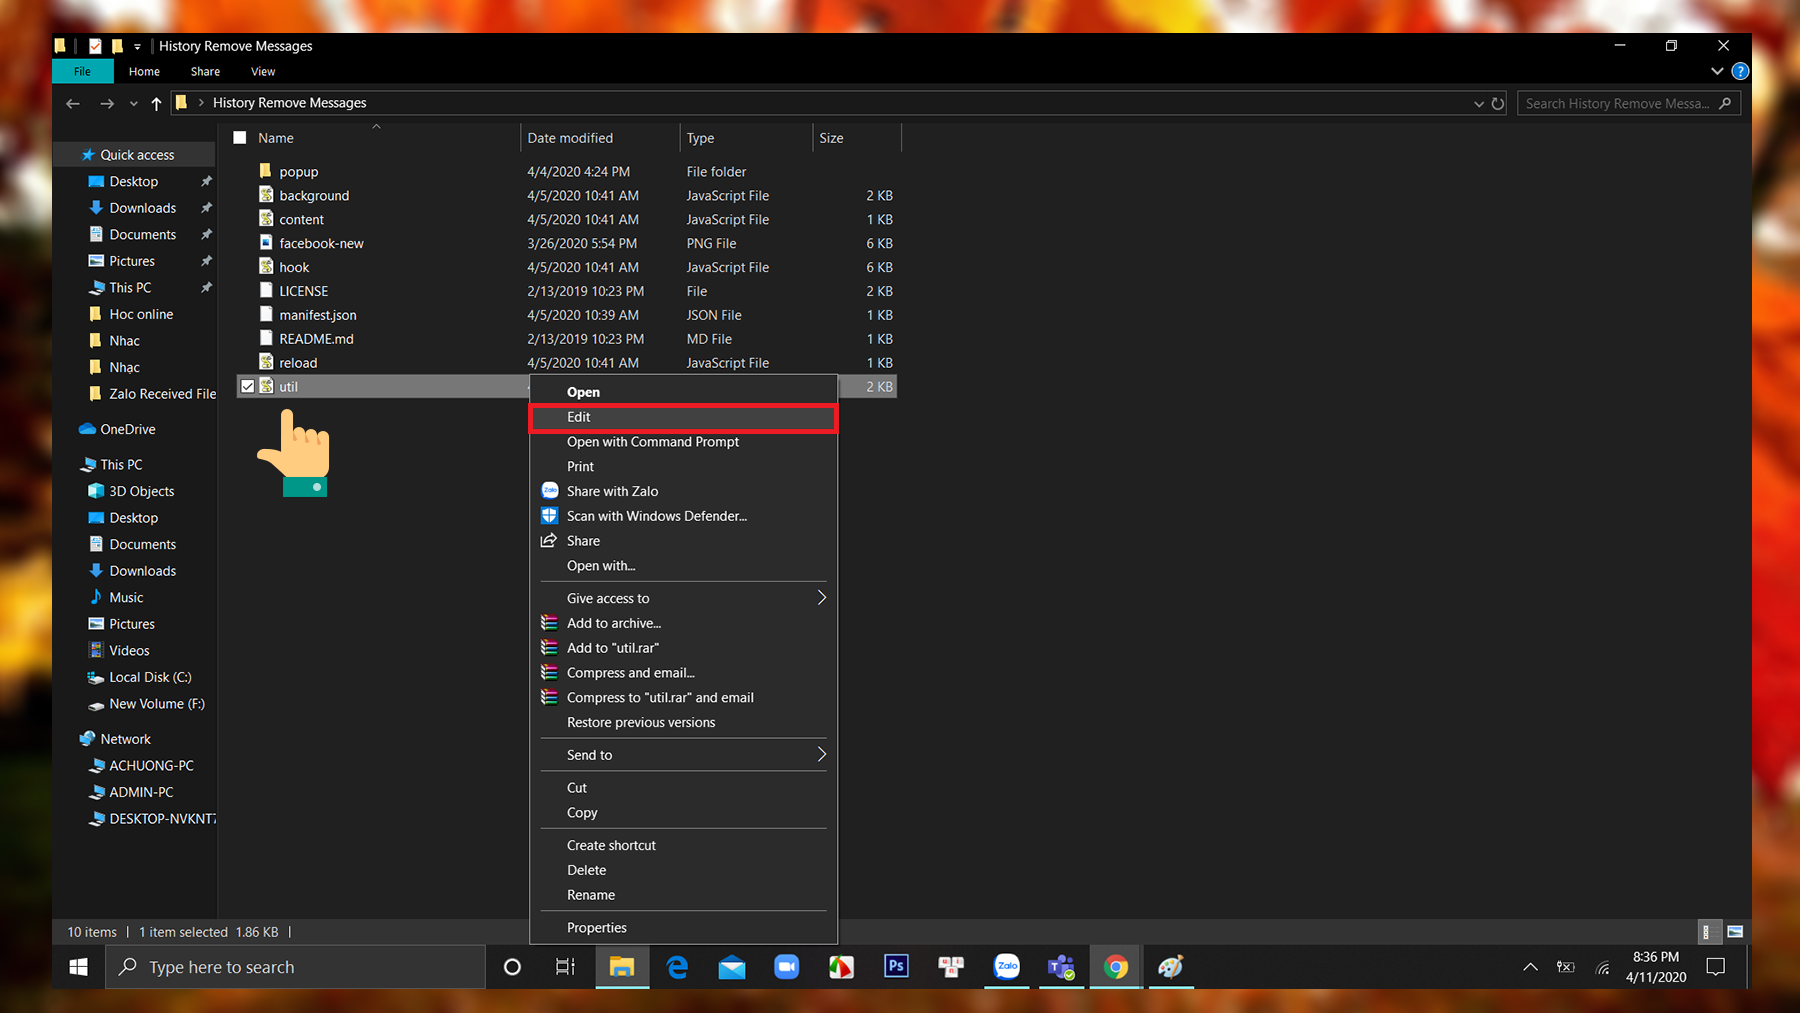Open the address bar history dropdown
This screenshot has width=1800, height=1013.
coord(1478,103)
